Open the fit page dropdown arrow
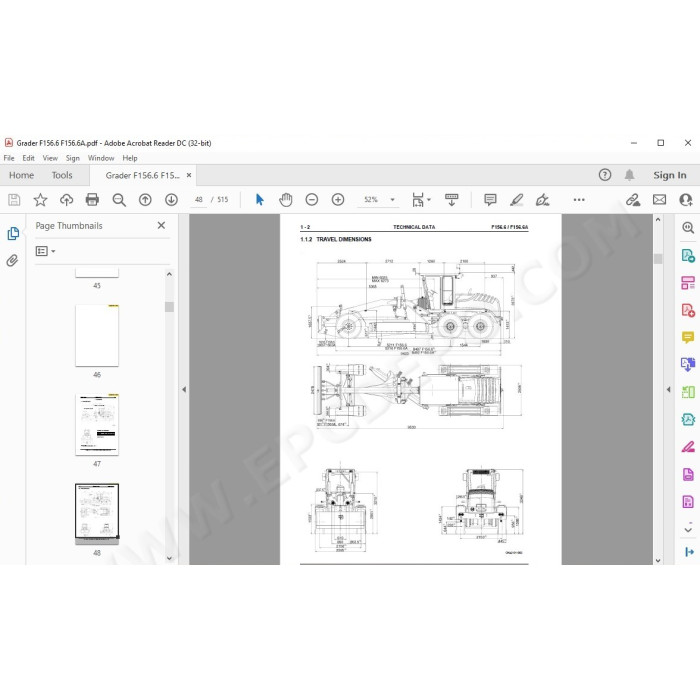The height and width of the screenshot is (700, 700). click(429, 200)
